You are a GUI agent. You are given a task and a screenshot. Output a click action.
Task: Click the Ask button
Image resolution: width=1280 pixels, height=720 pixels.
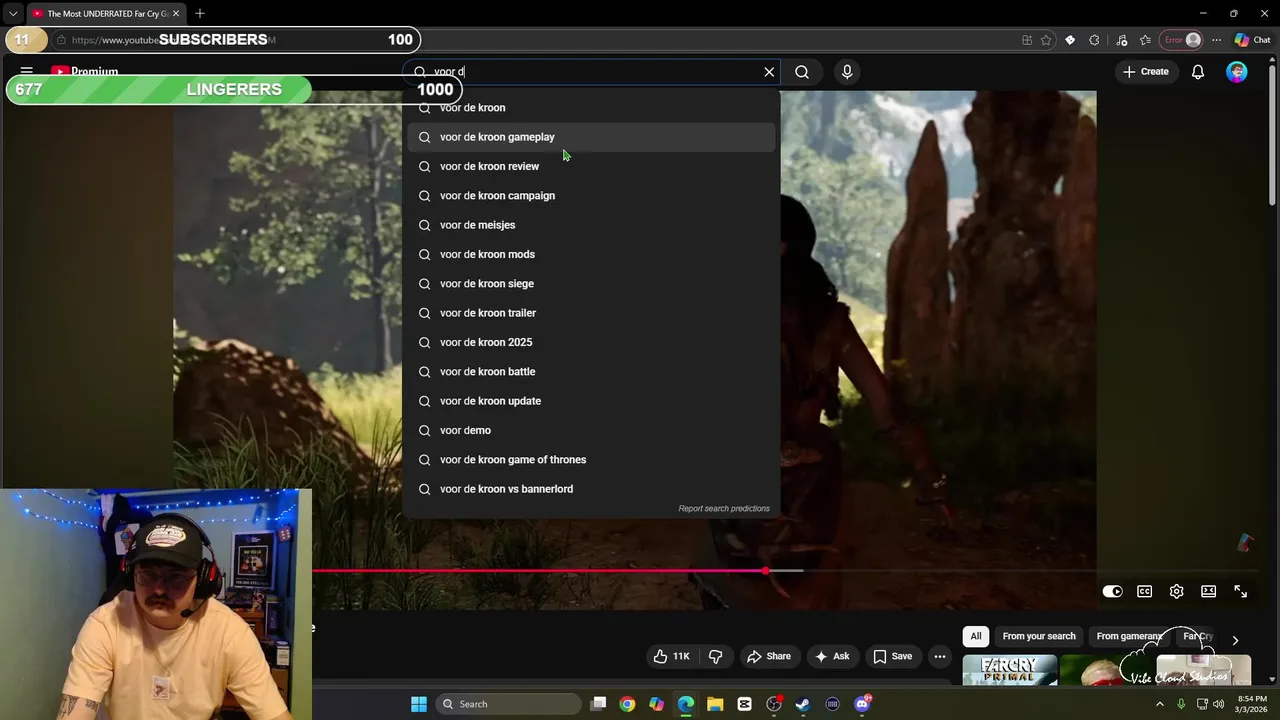(x=832, y=656)
